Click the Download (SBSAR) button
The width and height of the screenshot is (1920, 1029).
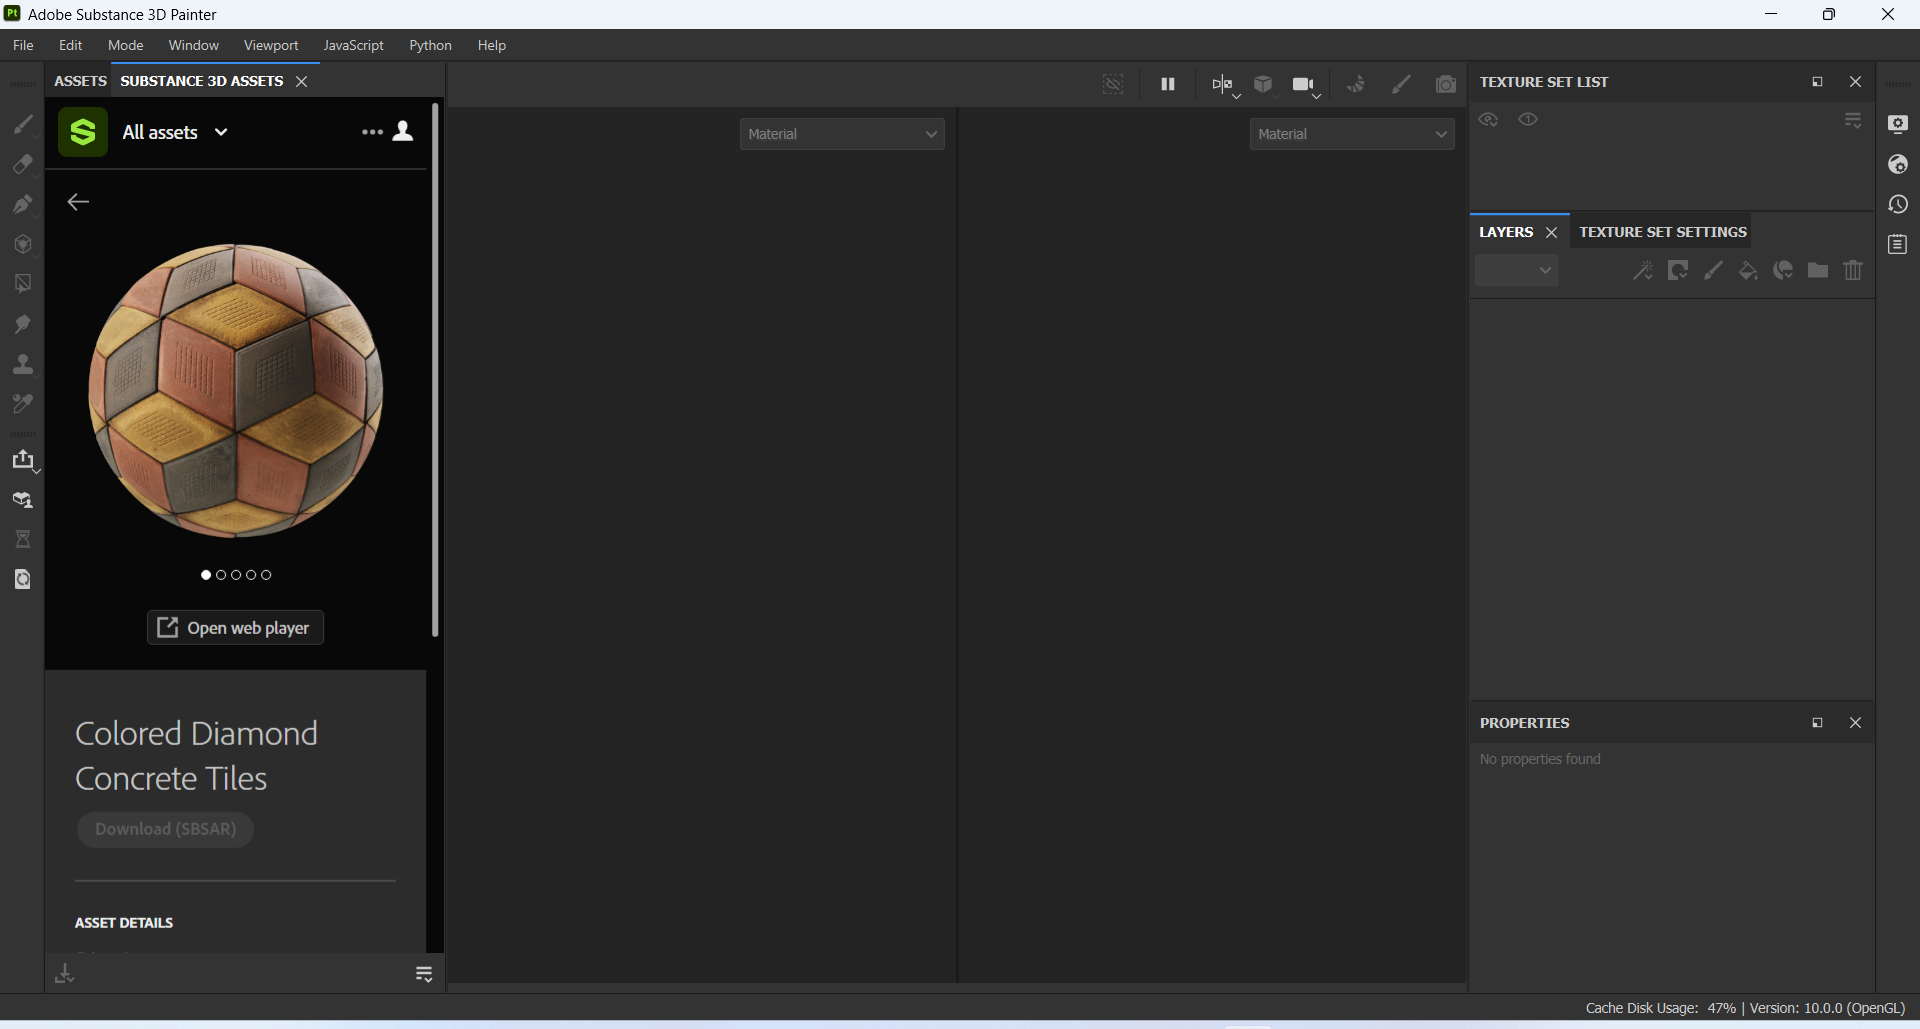click(166, 829)
